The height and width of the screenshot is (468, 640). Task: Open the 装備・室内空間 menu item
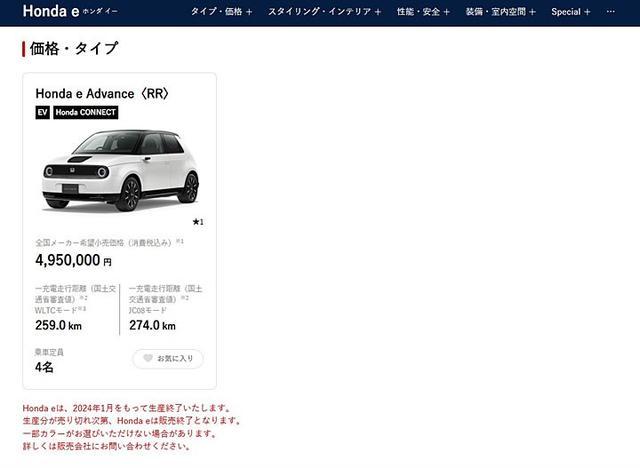click(500, 12)
